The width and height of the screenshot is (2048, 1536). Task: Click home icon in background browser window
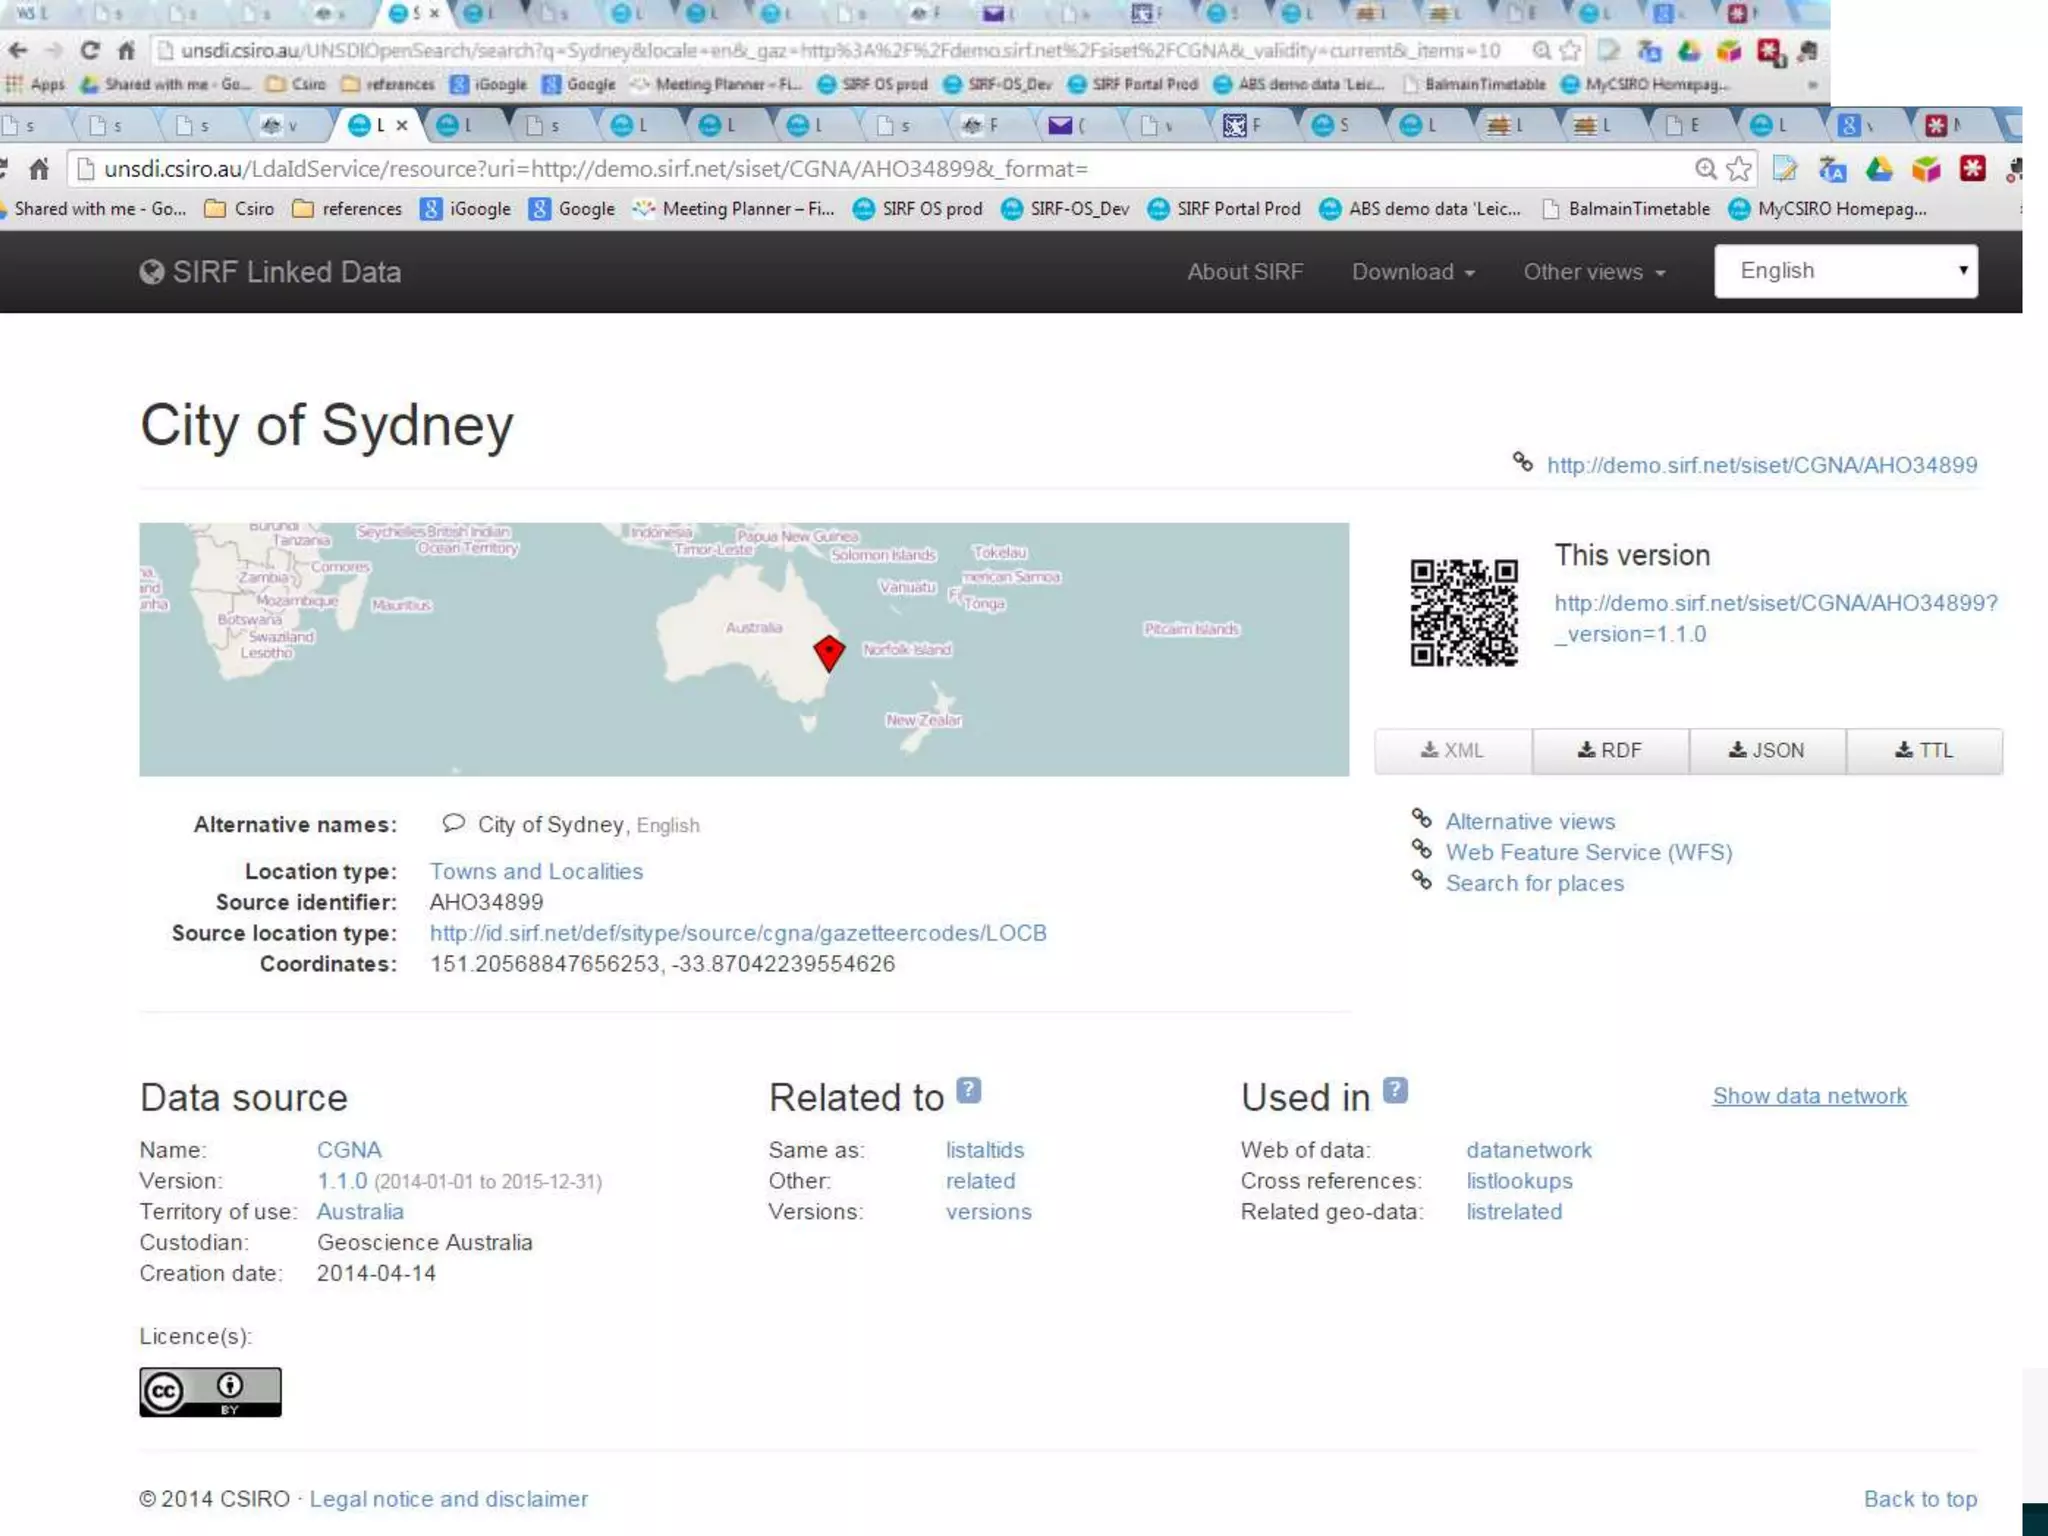click(126, 50)
